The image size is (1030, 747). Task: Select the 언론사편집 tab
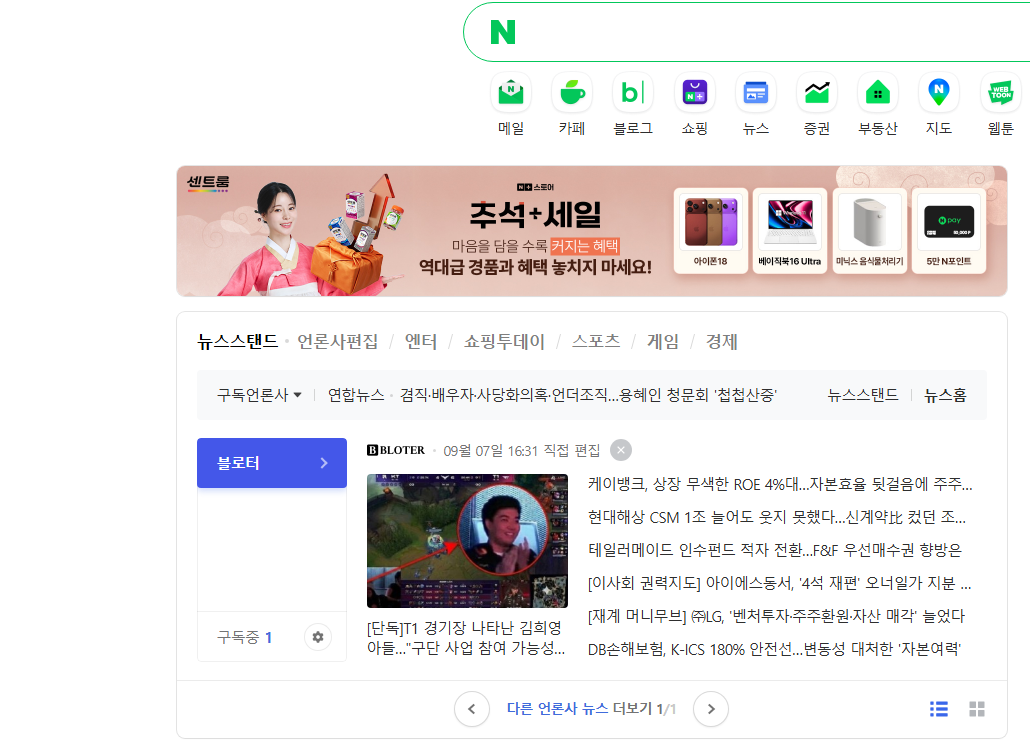click(338, 342)
